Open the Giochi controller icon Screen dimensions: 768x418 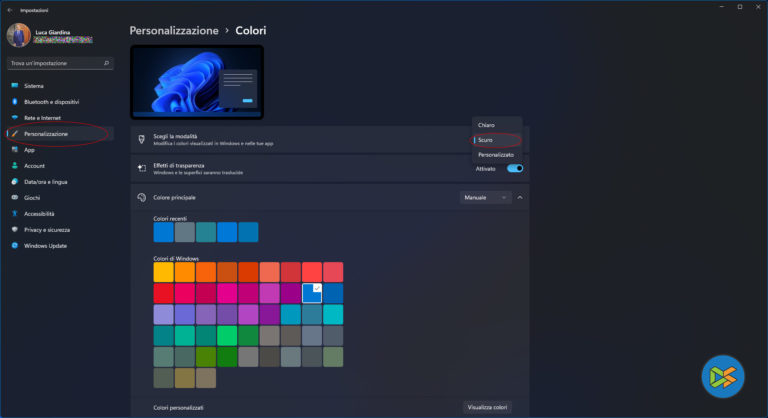point(15,197)
